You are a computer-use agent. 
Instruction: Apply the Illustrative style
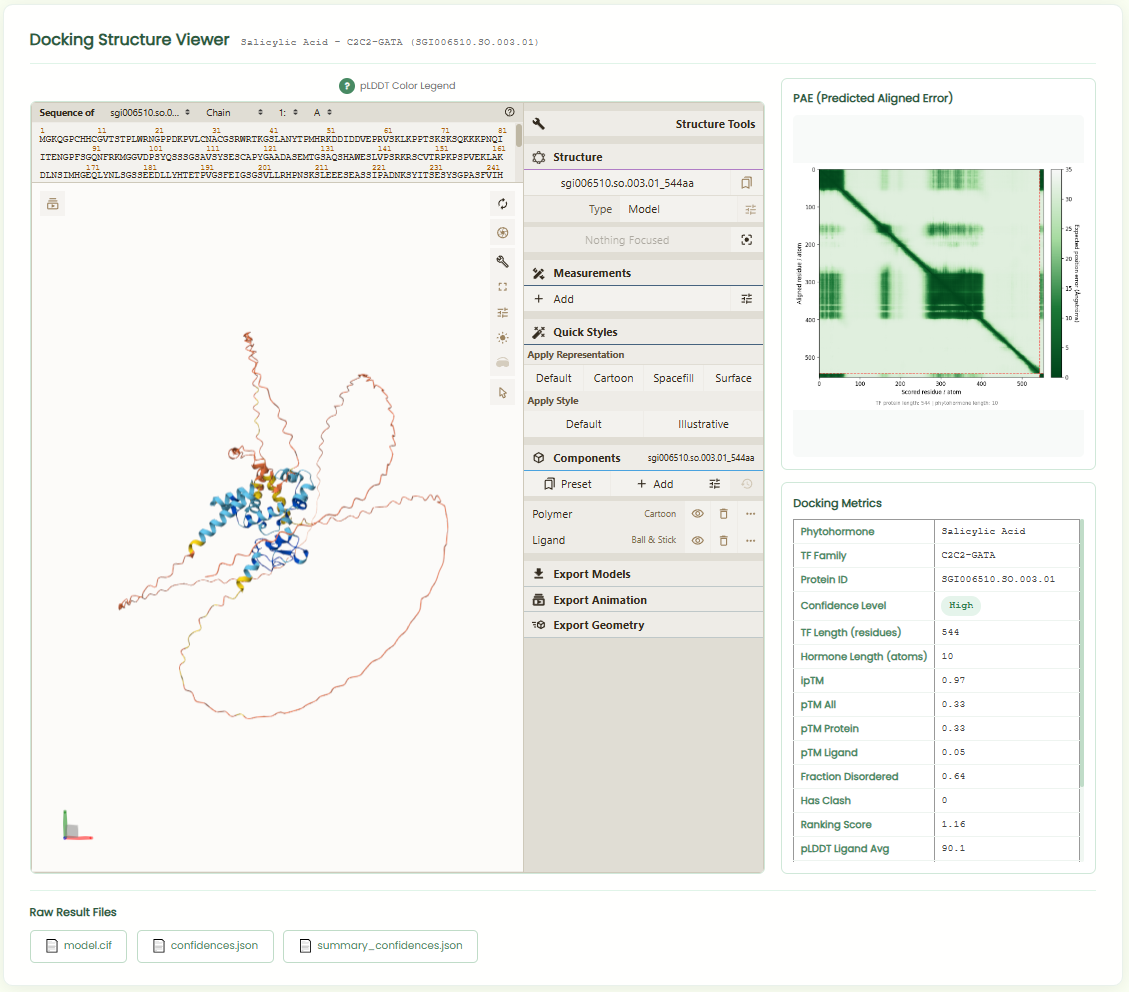pos(703,424)
